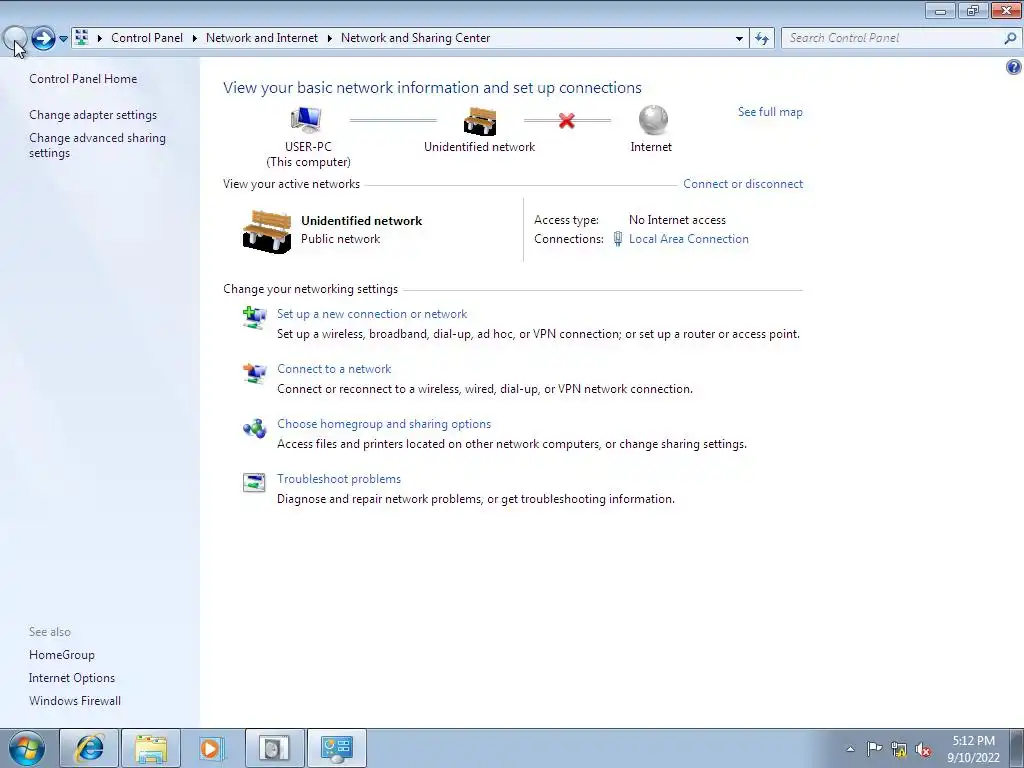Click Connect or disconnect link
1024x768 pixels.
743,184
